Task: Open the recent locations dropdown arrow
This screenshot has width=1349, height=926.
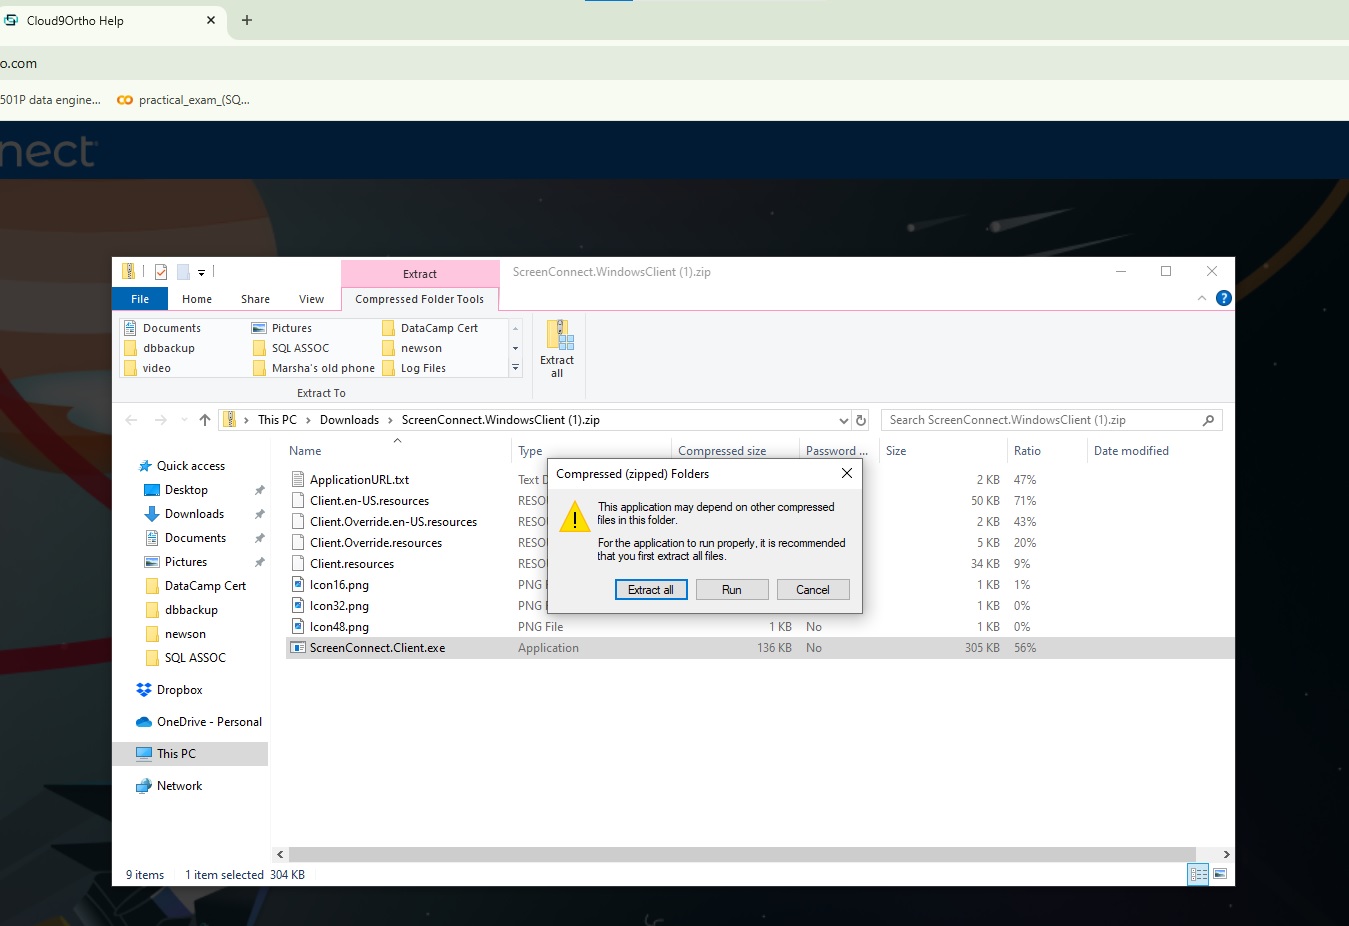Action: tap(184, 420)
